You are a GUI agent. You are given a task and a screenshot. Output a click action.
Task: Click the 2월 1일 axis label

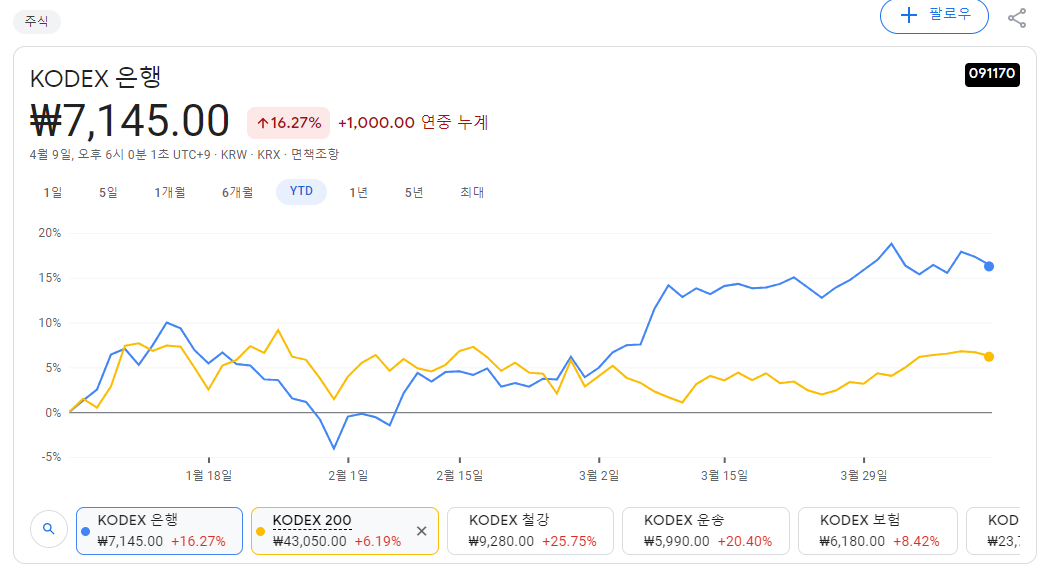pyautogui.click(x=348, y=476)
